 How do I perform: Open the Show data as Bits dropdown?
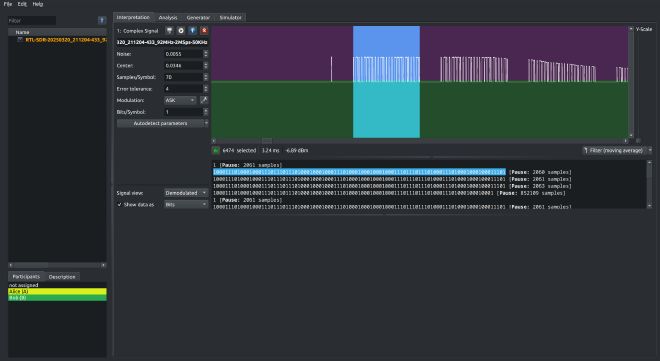pyautogui.click(x=186, y=204)
